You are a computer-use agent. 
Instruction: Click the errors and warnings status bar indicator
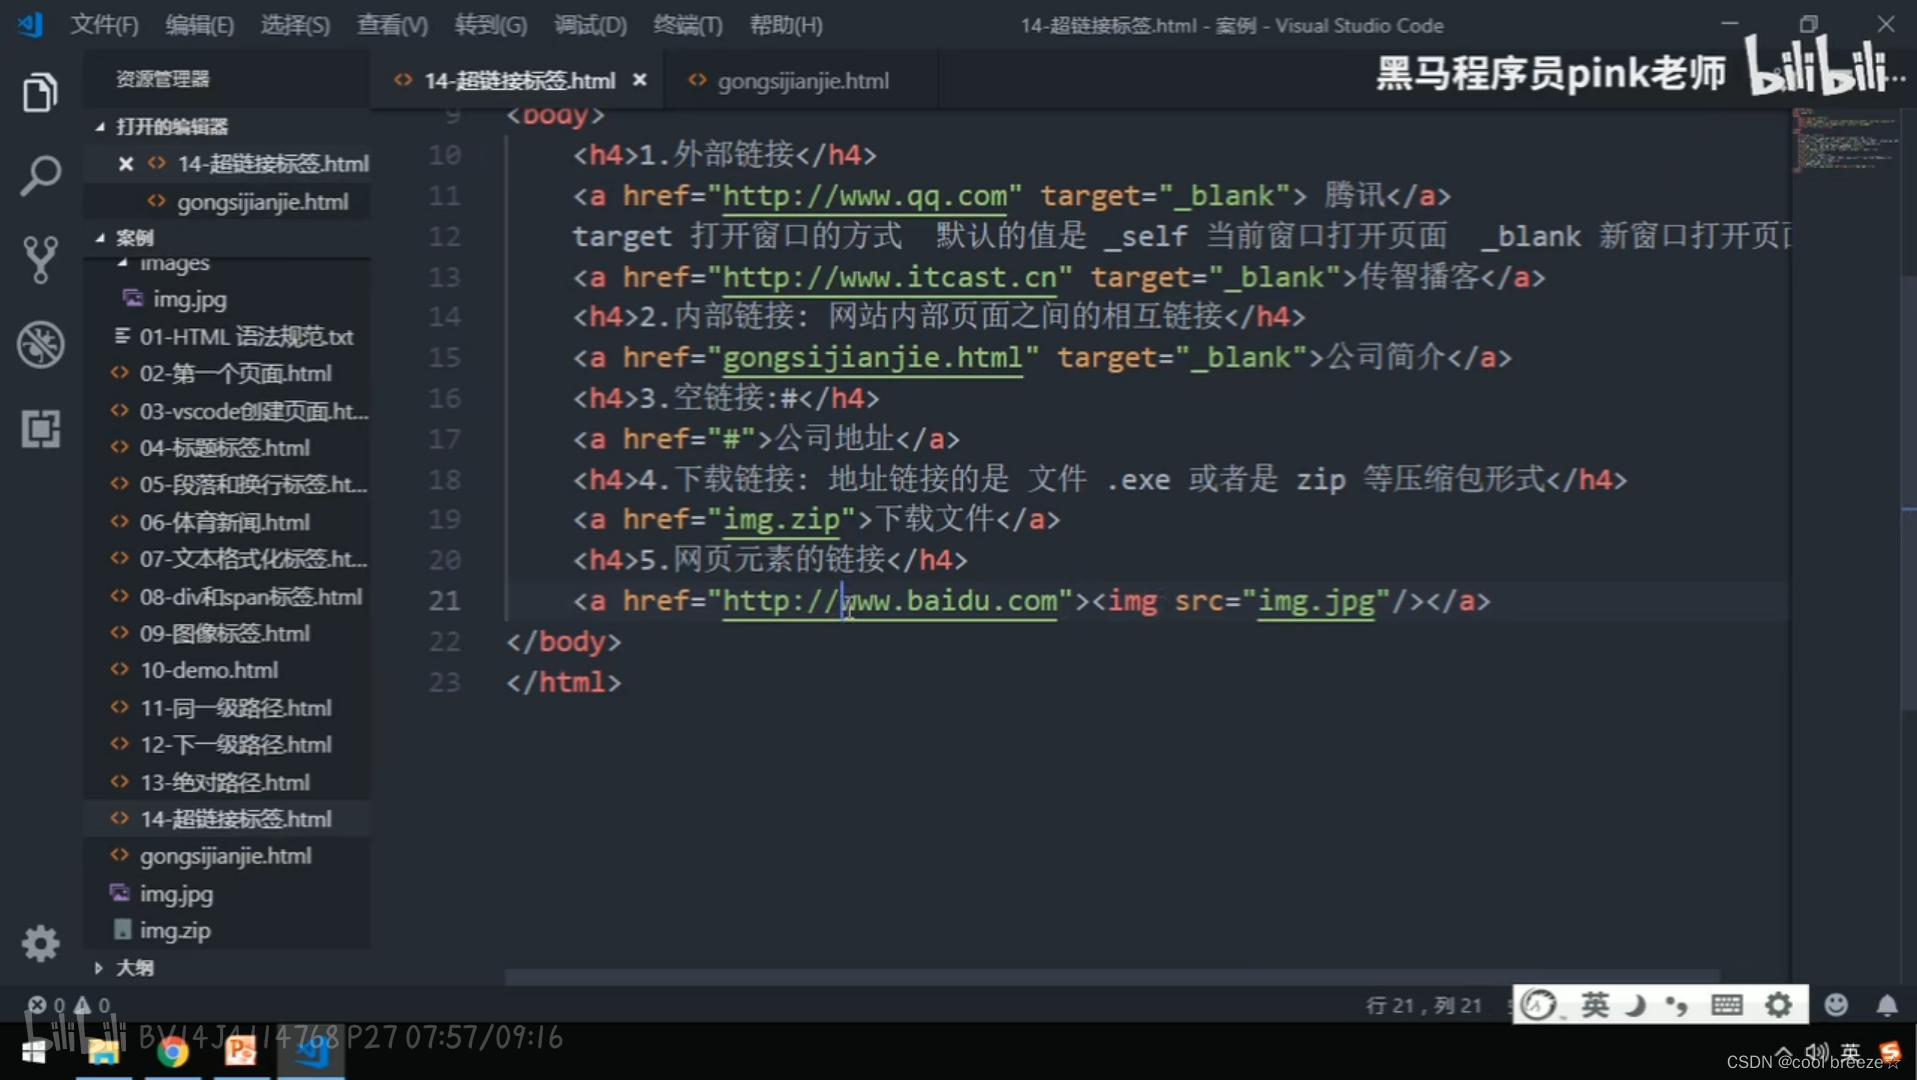tap(70, 1005)
